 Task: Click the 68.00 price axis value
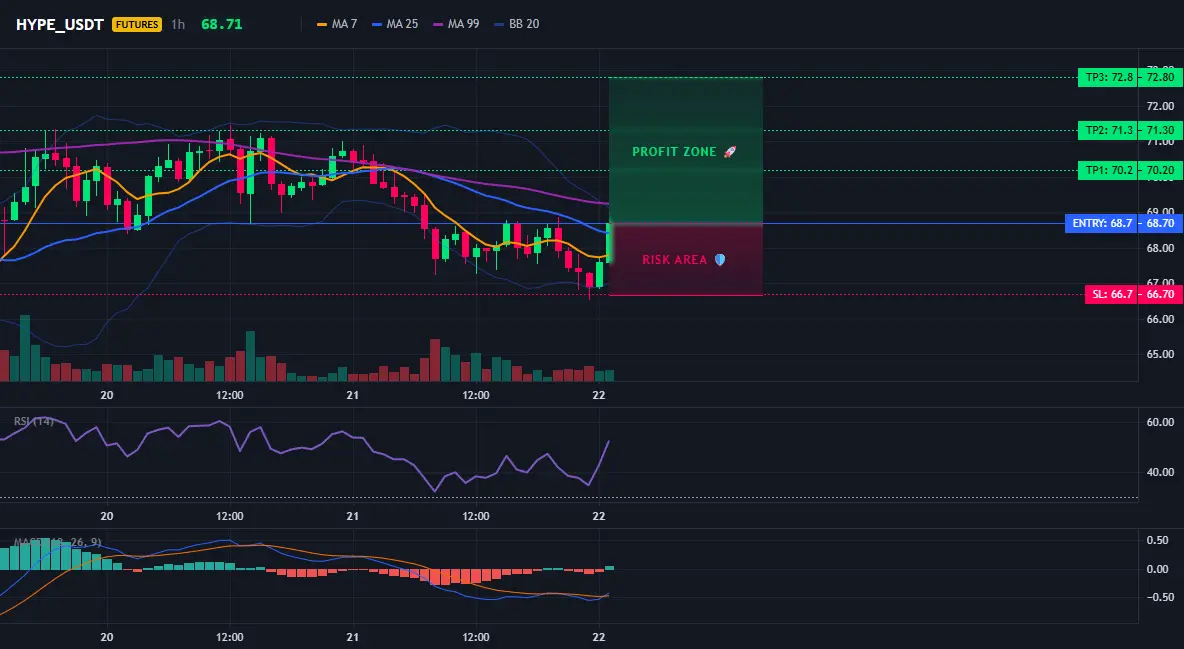(x=1160, y=248)
